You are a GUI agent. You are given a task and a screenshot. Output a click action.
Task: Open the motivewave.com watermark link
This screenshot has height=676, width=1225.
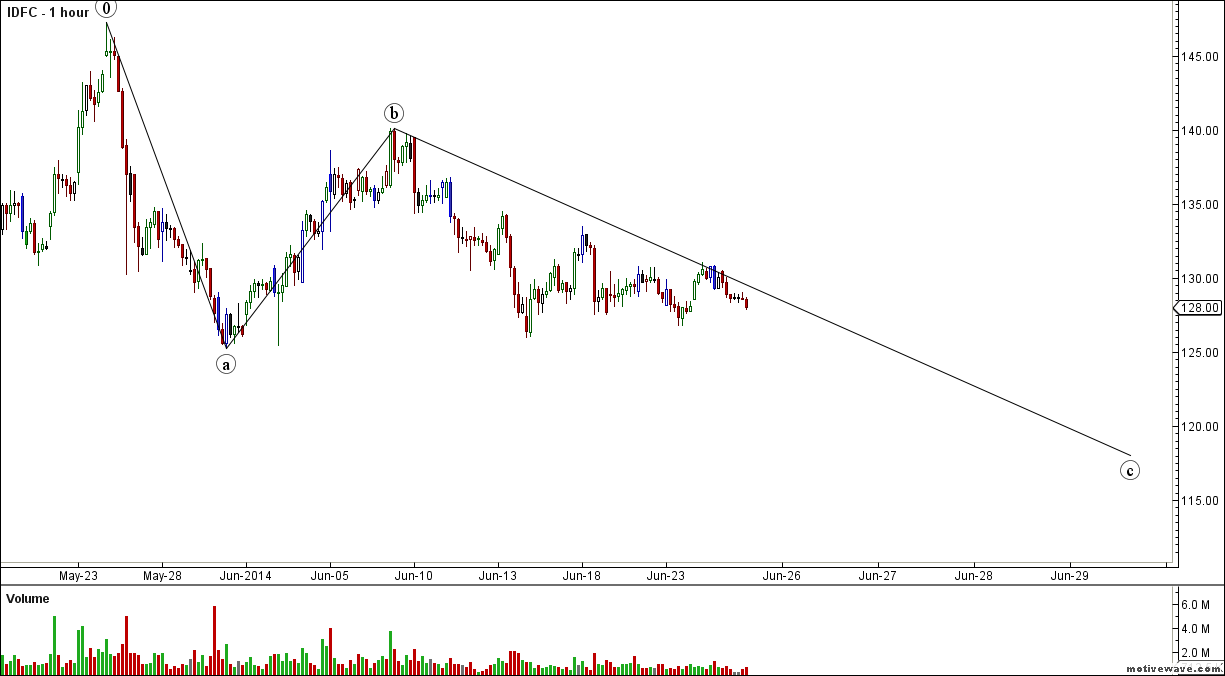[x=1174, y=667]
